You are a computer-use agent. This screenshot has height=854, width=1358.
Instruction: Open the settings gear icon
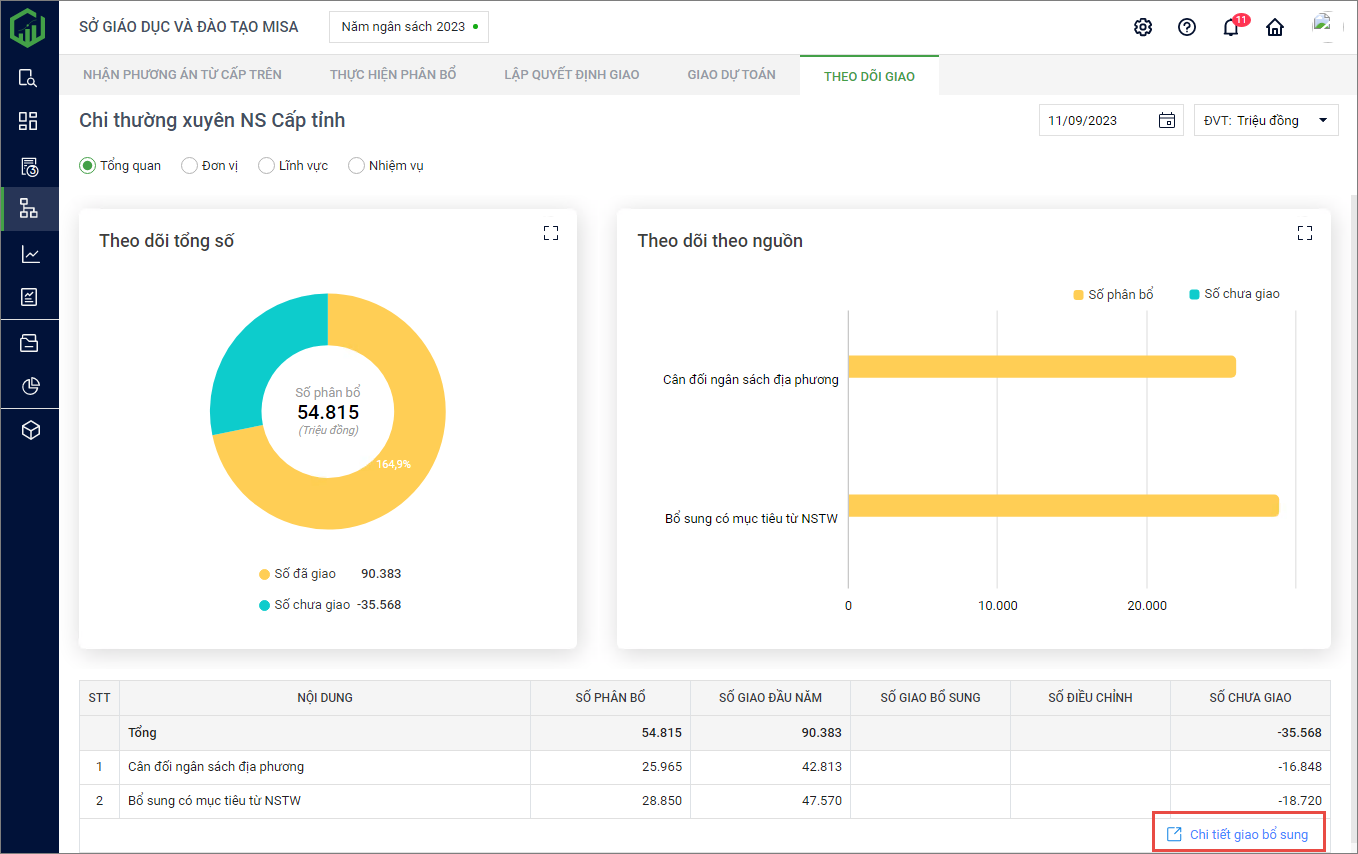coord(1143,27)
